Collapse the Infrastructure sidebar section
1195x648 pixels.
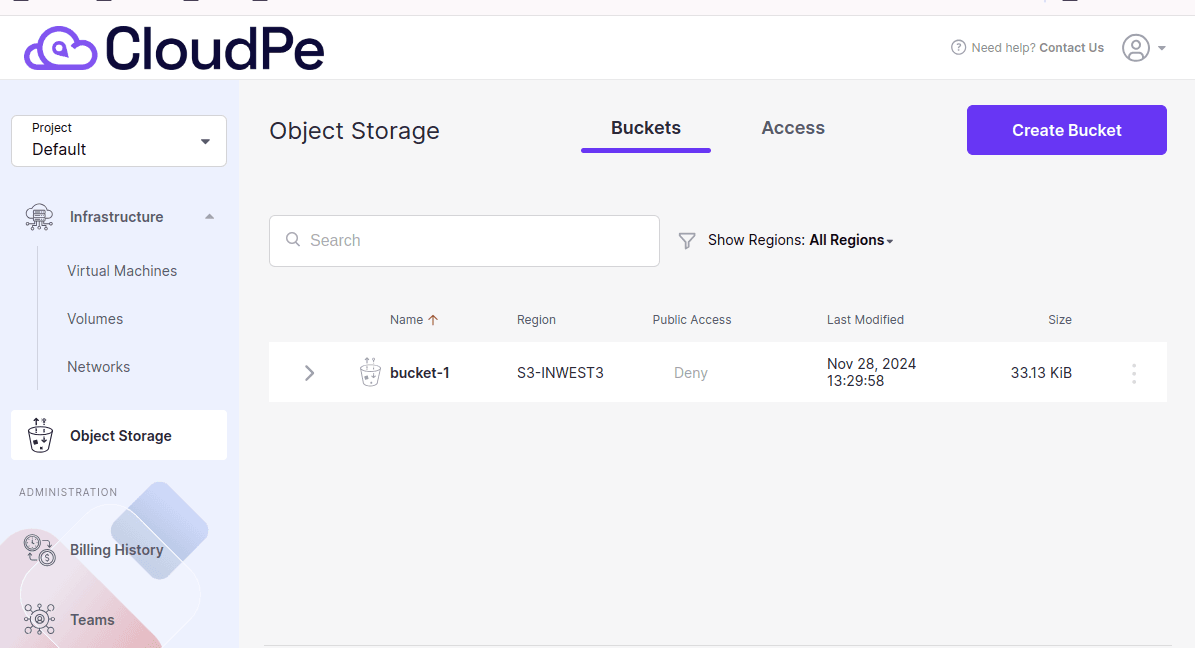pos(209,216)
